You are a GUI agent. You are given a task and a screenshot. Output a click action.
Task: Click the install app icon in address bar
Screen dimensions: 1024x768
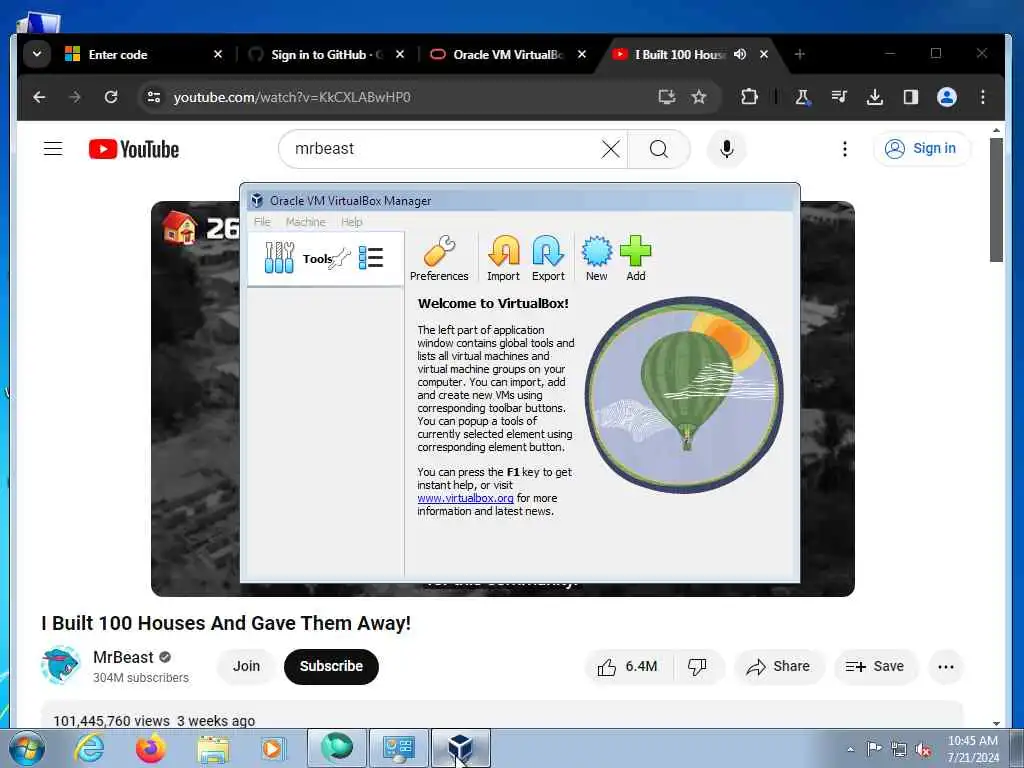(666, 97)
